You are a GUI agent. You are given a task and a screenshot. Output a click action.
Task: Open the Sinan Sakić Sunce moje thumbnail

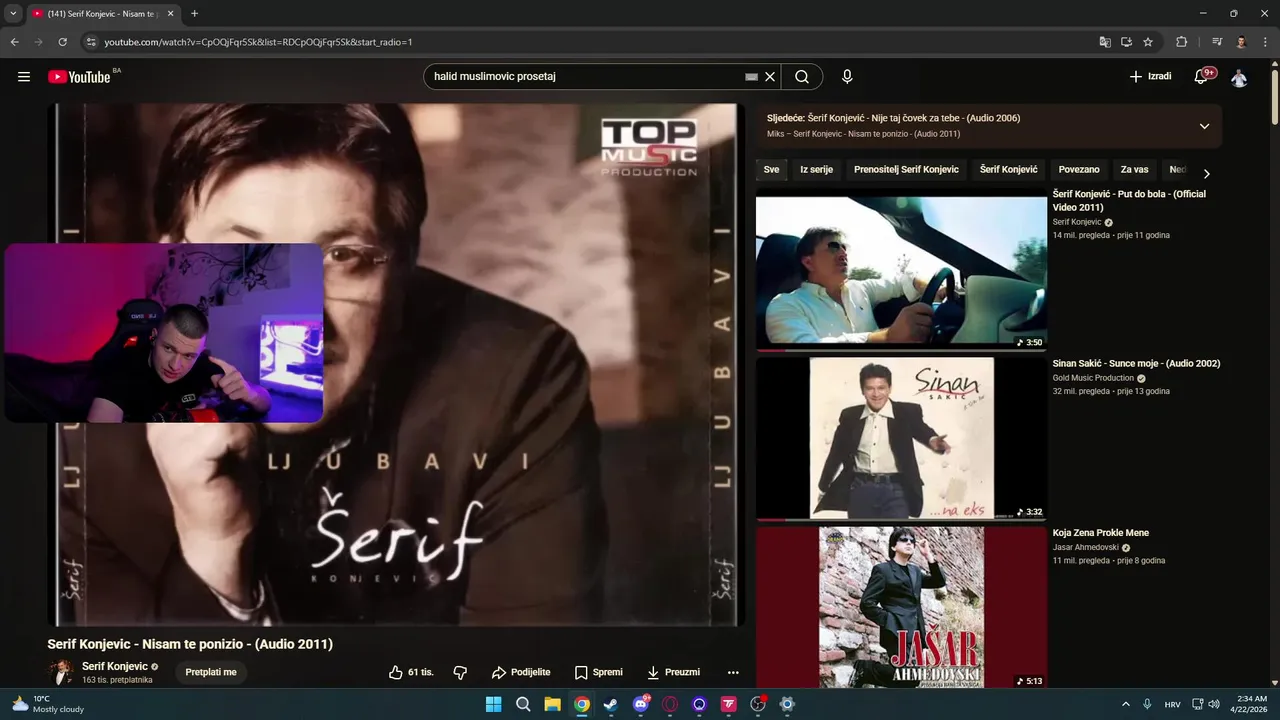pos(901,439)
